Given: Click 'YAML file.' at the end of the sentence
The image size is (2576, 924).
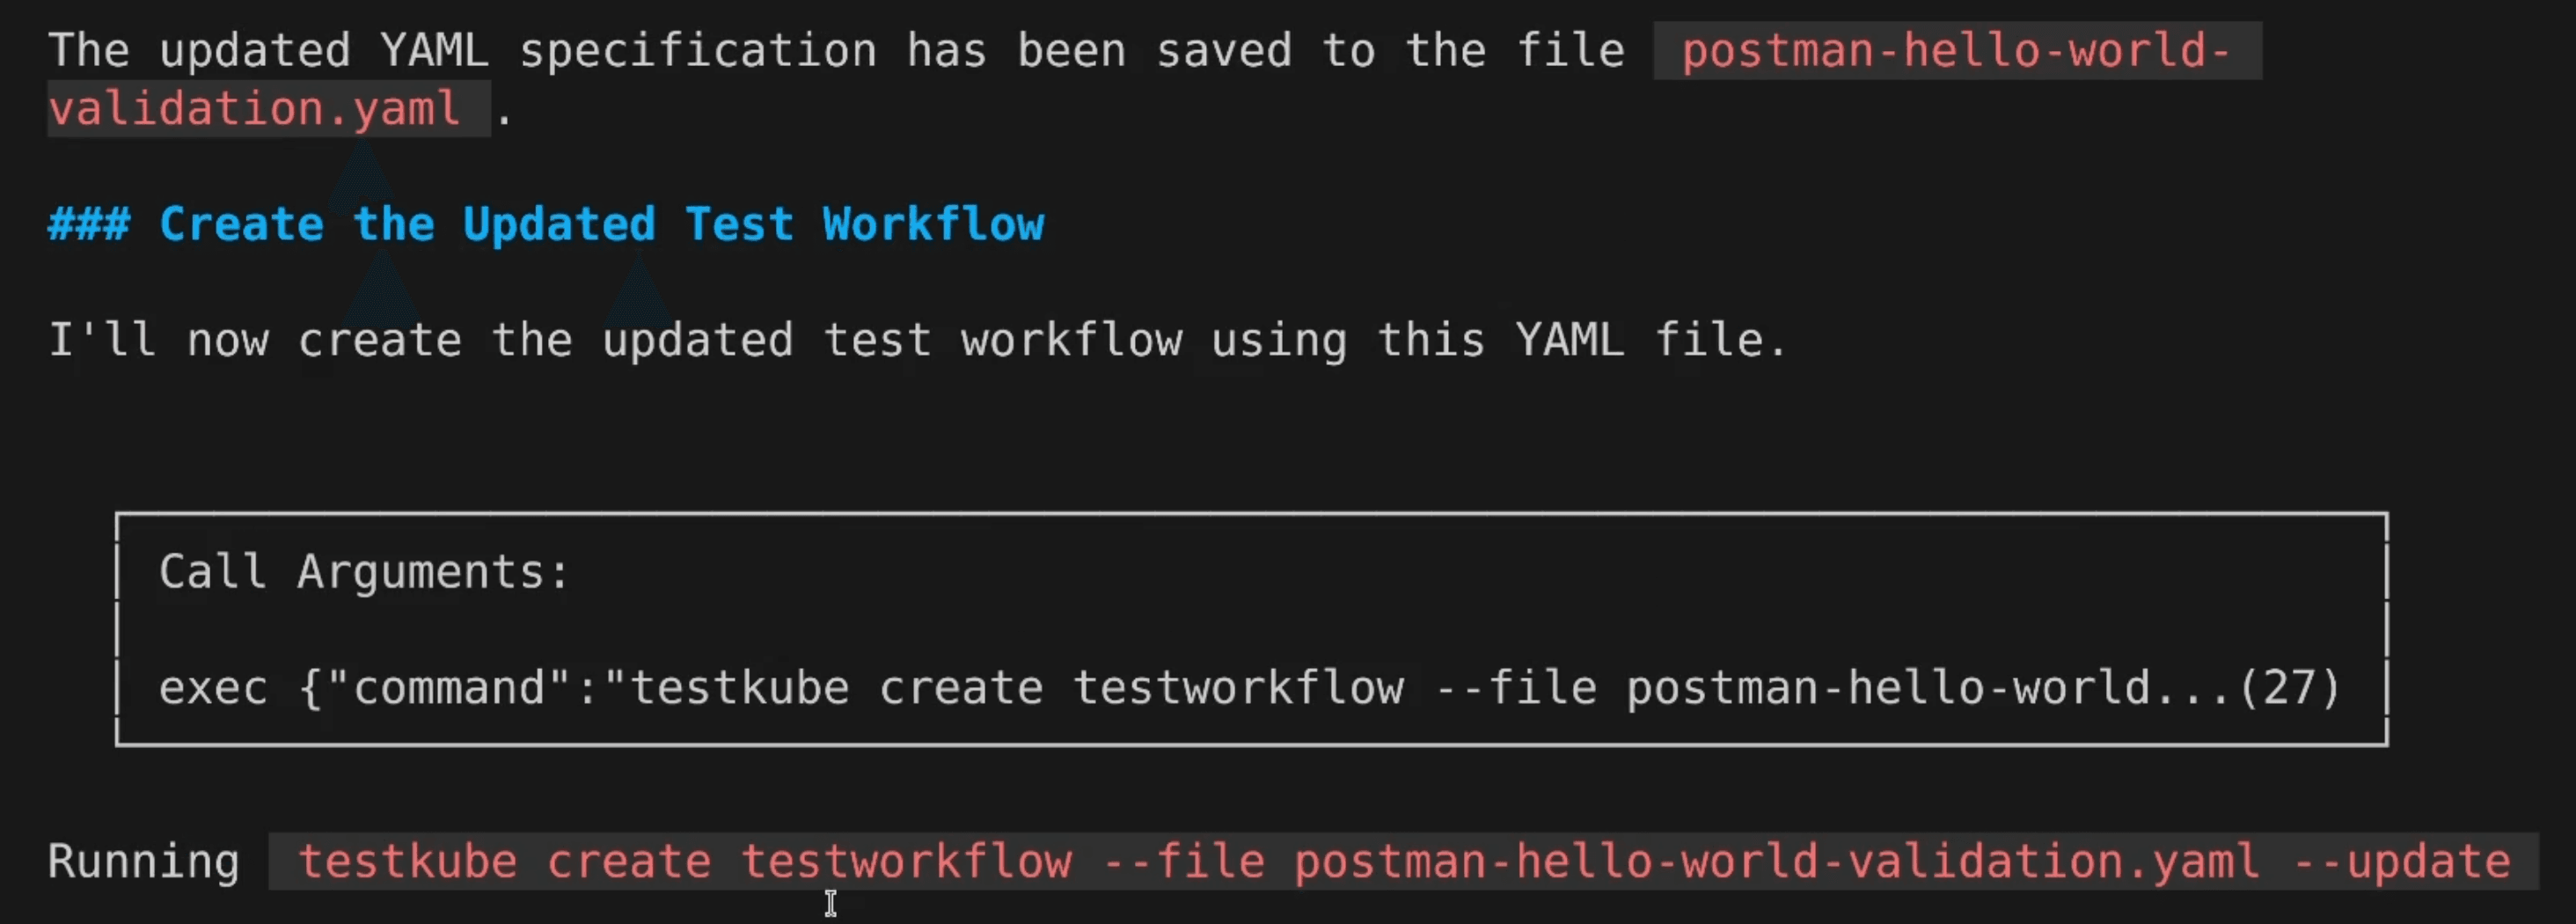Looking at the screenshot, I should click(x=1650, y=340).
